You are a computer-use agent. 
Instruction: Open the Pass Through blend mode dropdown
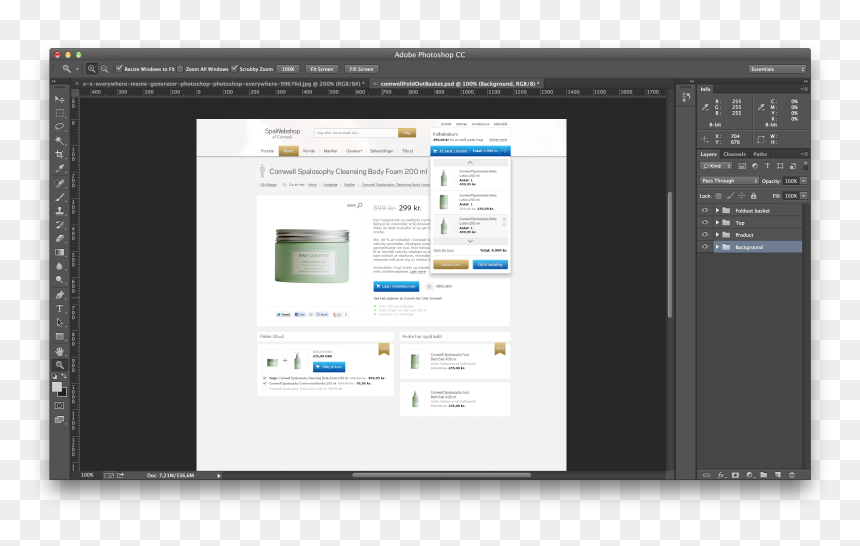pos(729,181)
